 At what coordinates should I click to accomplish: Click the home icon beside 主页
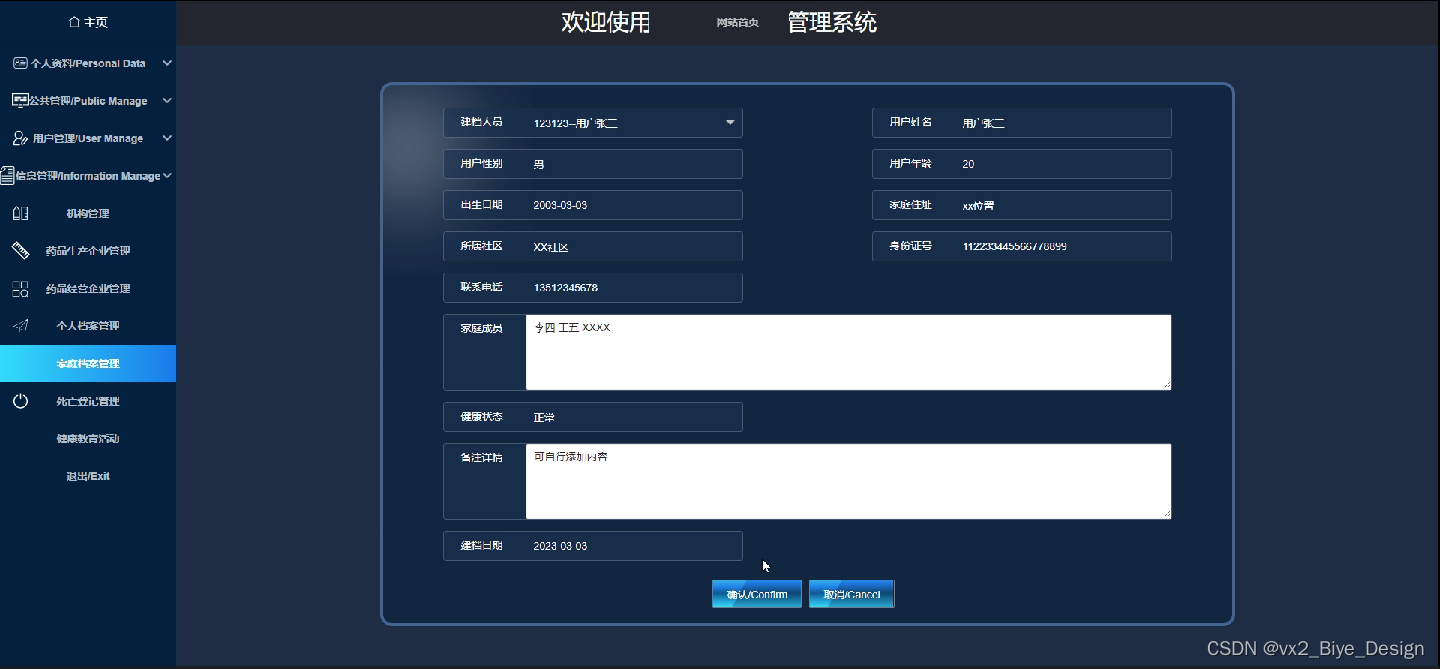[x=74, y=22]
